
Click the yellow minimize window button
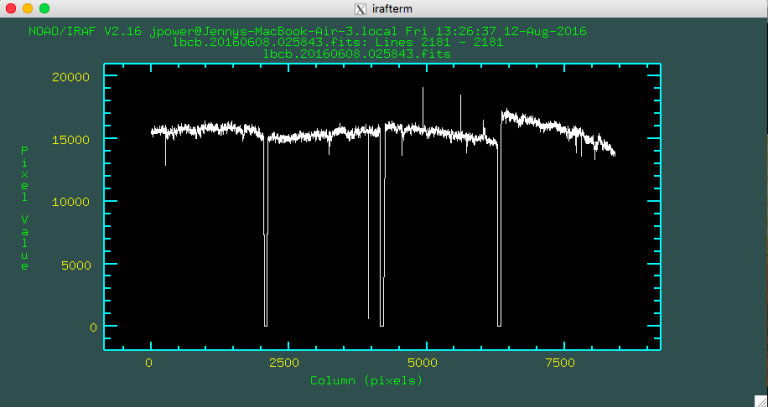point(28,8)
